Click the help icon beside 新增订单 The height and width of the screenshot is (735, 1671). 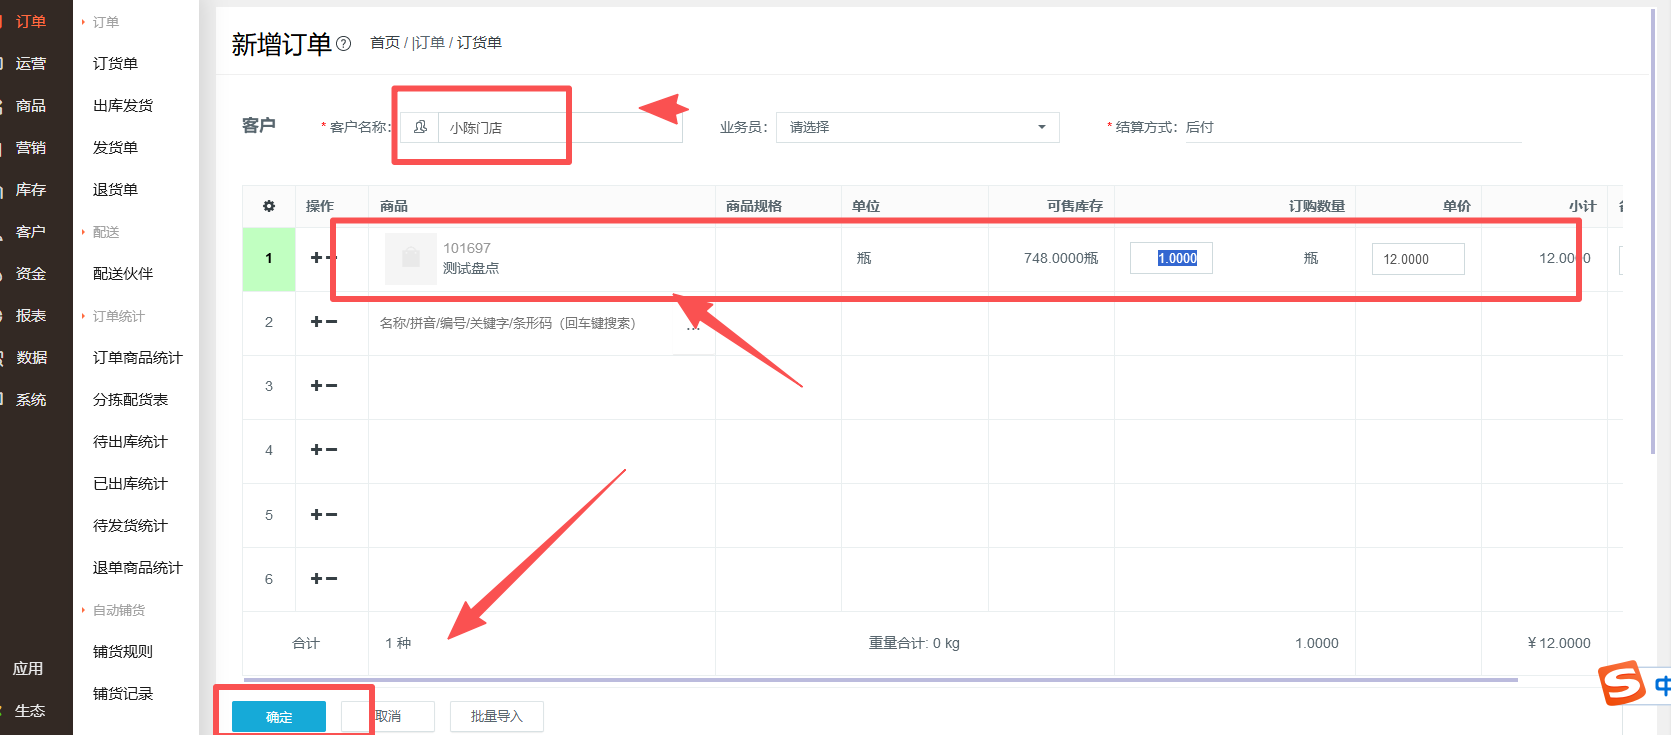point(344,43)
